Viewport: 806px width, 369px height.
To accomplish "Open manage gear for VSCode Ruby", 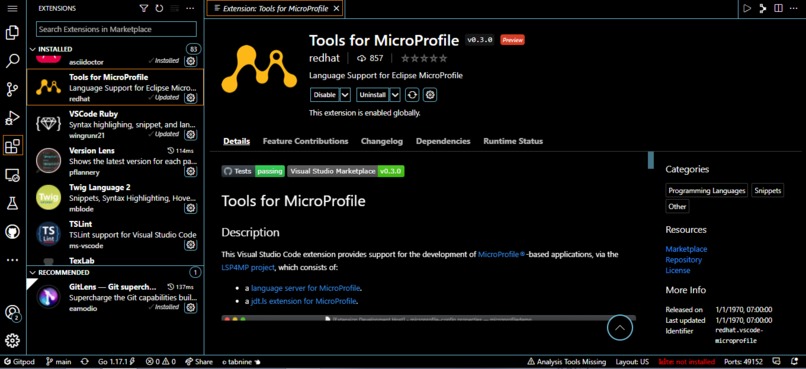I will click(x=191, y=135).
